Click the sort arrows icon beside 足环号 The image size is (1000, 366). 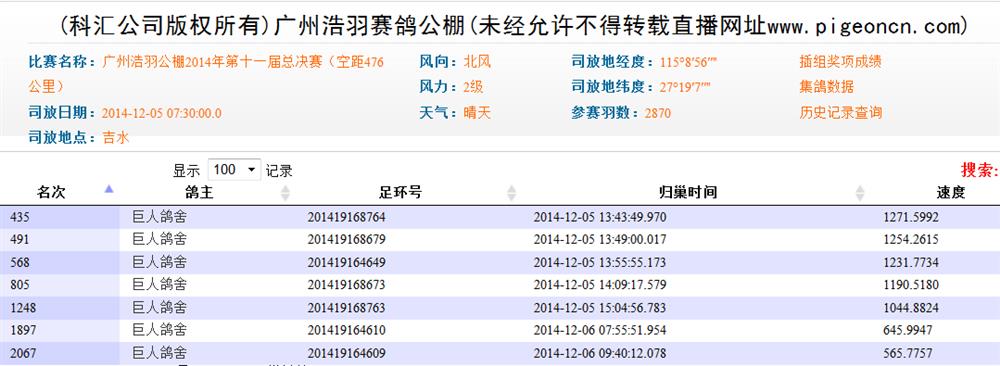click(x=511, y=193)
